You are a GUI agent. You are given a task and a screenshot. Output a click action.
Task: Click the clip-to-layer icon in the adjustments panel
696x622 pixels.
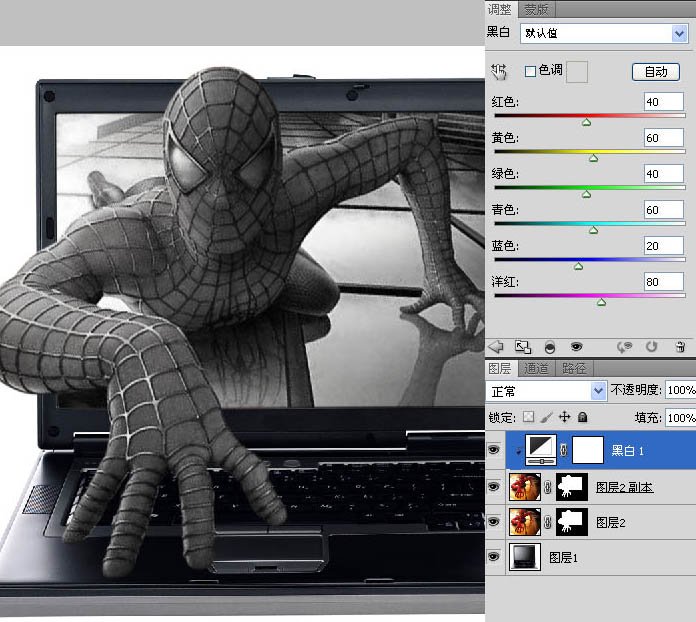[x=549, y=346]
